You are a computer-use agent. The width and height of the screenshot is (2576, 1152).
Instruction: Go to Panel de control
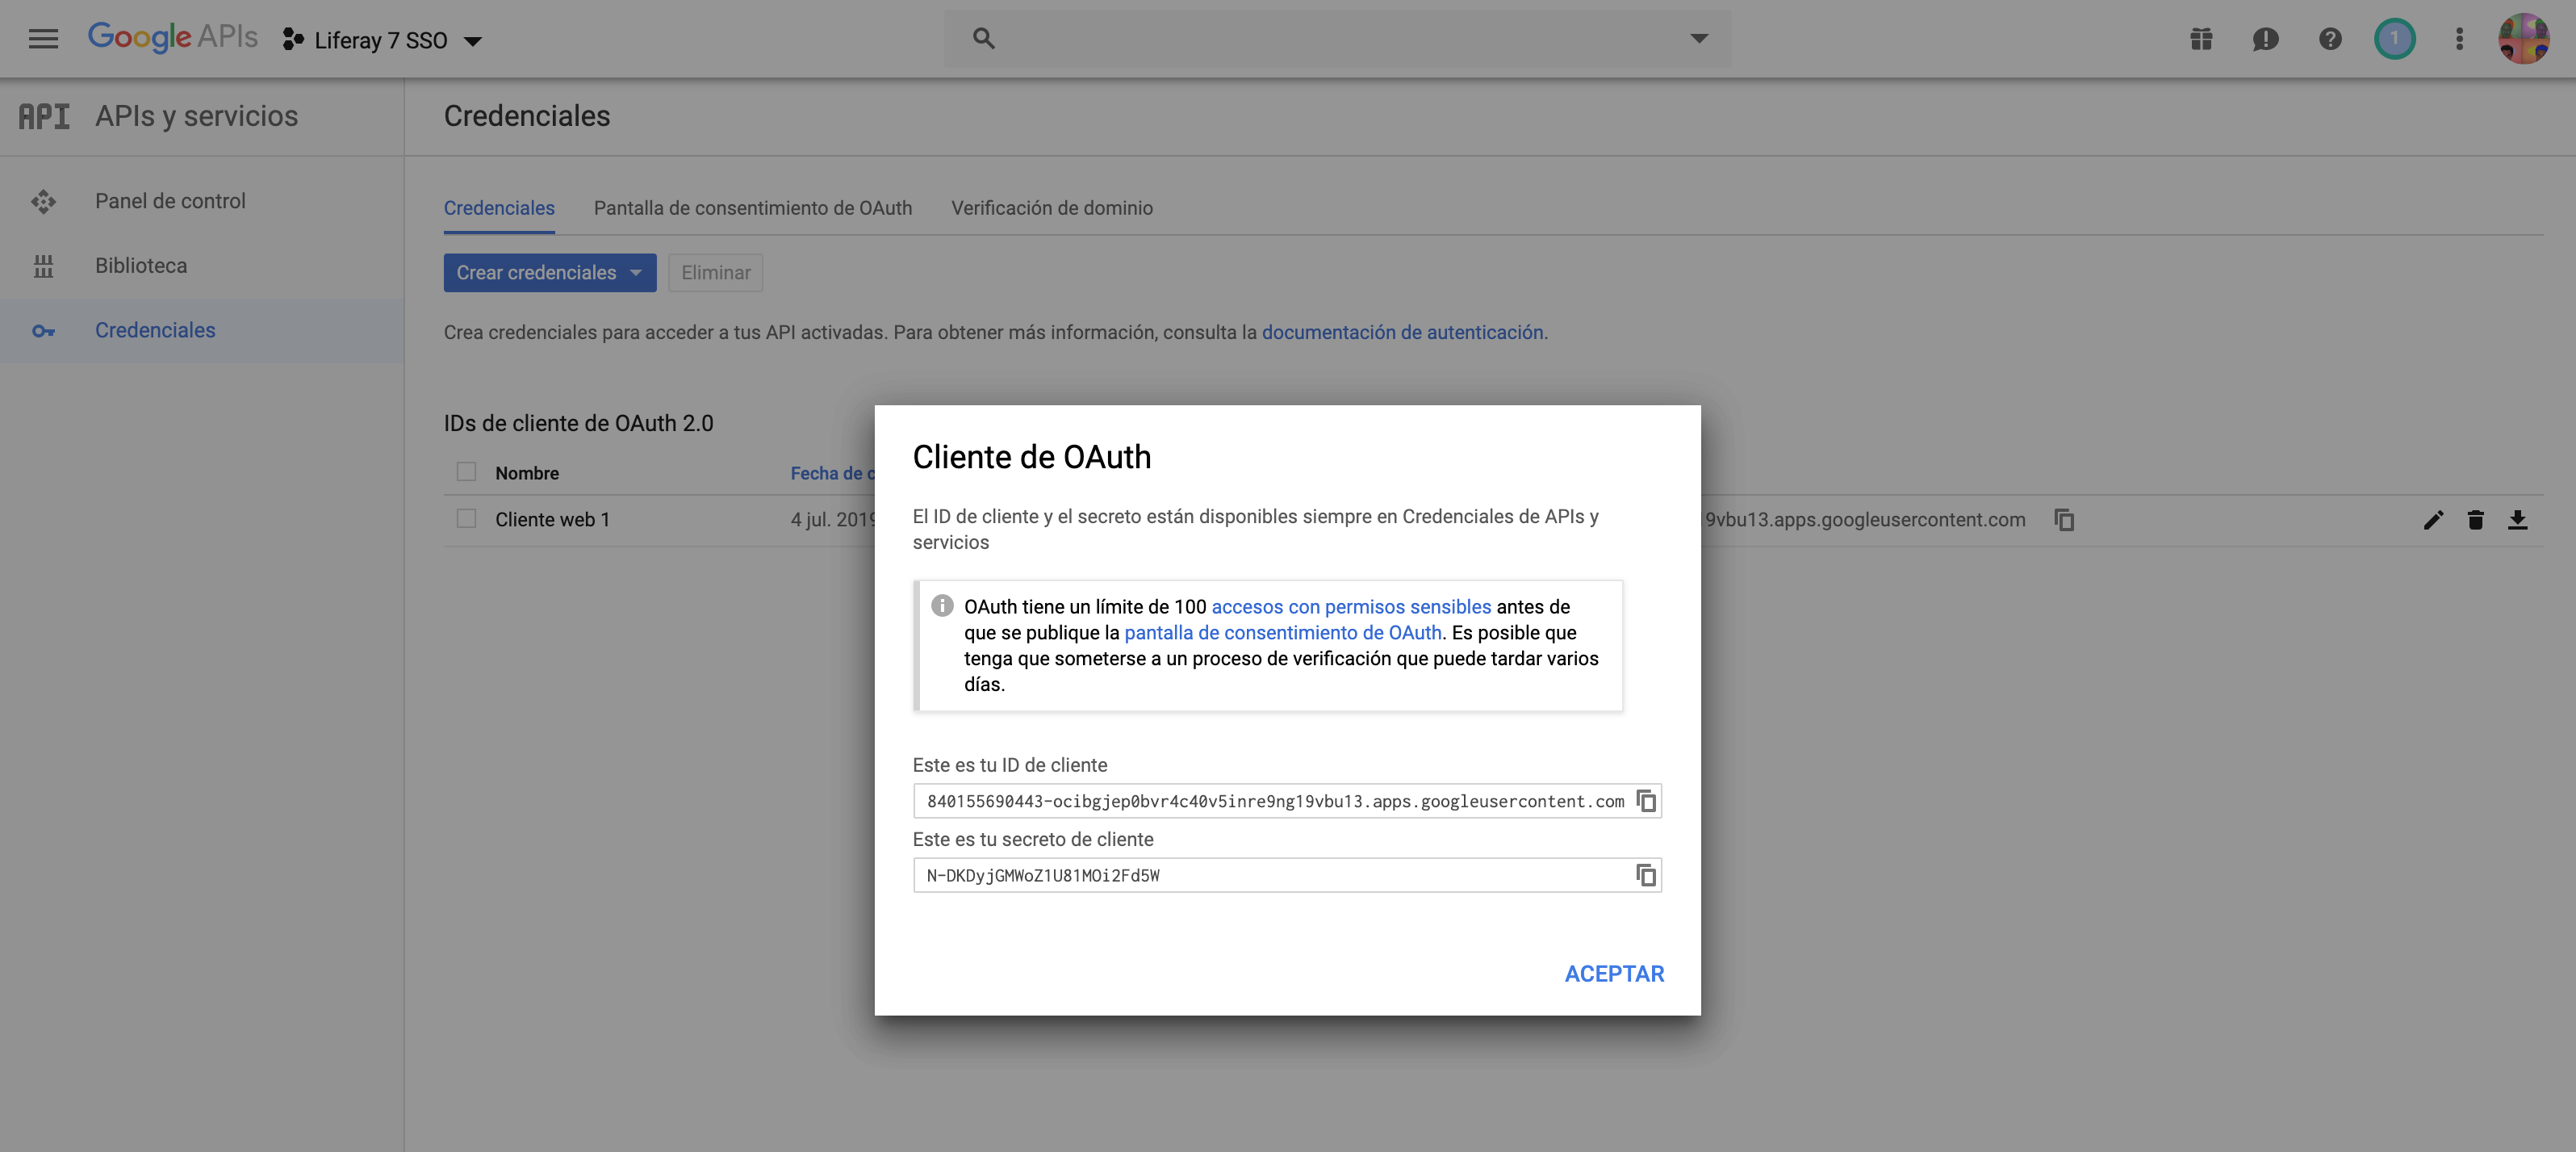click(170, 201)
